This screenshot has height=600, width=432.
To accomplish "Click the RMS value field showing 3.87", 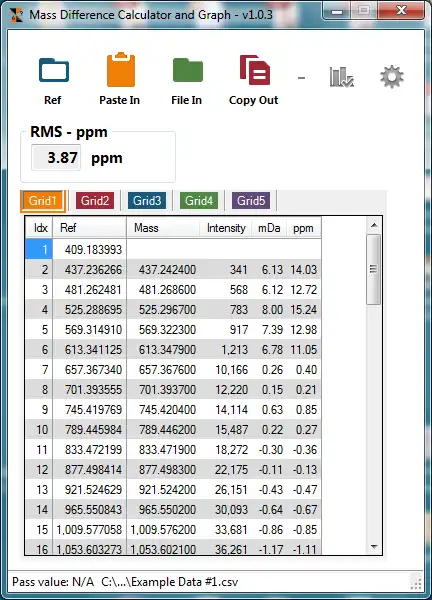I will click(x=56, y=157).
